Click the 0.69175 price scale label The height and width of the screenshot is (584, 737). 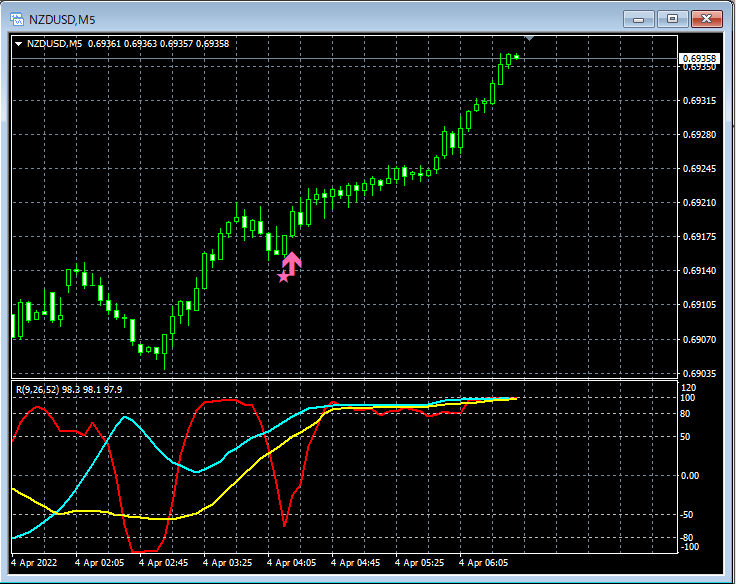[x=699, y=237]
